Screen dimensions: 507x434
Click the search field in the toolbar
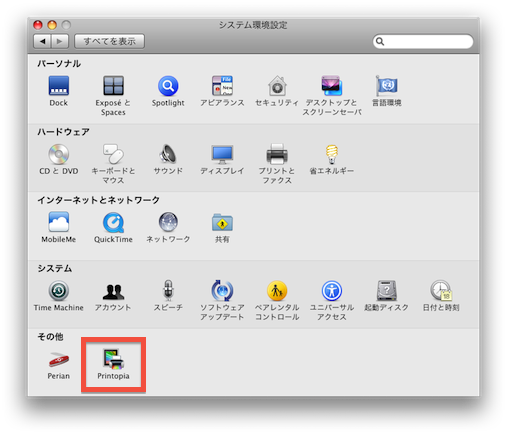423,41
